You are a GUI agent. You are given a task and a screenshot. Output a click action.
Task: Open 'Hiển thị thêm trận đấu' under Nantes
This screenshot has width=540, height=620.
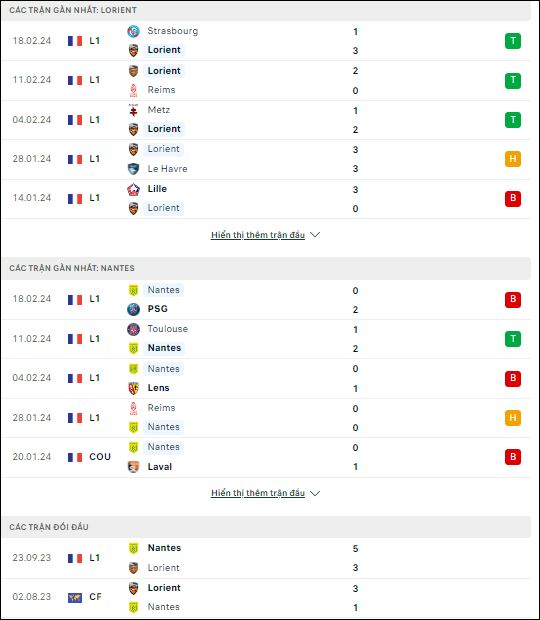258,493
